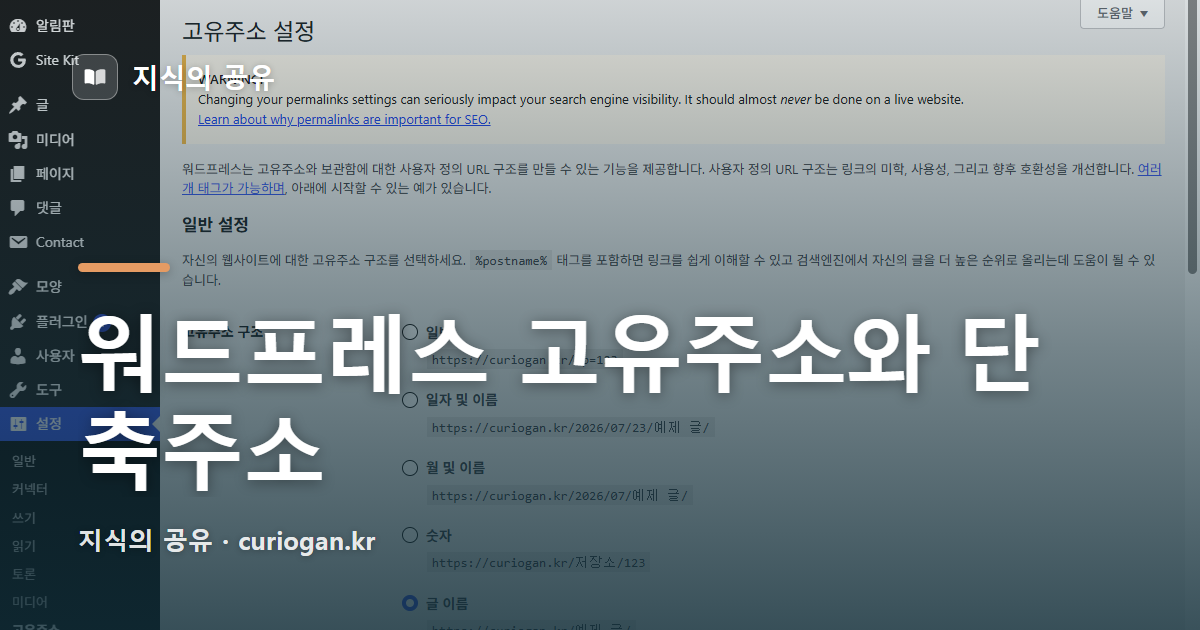Click the Contact envelope icon

click(17, 242)
